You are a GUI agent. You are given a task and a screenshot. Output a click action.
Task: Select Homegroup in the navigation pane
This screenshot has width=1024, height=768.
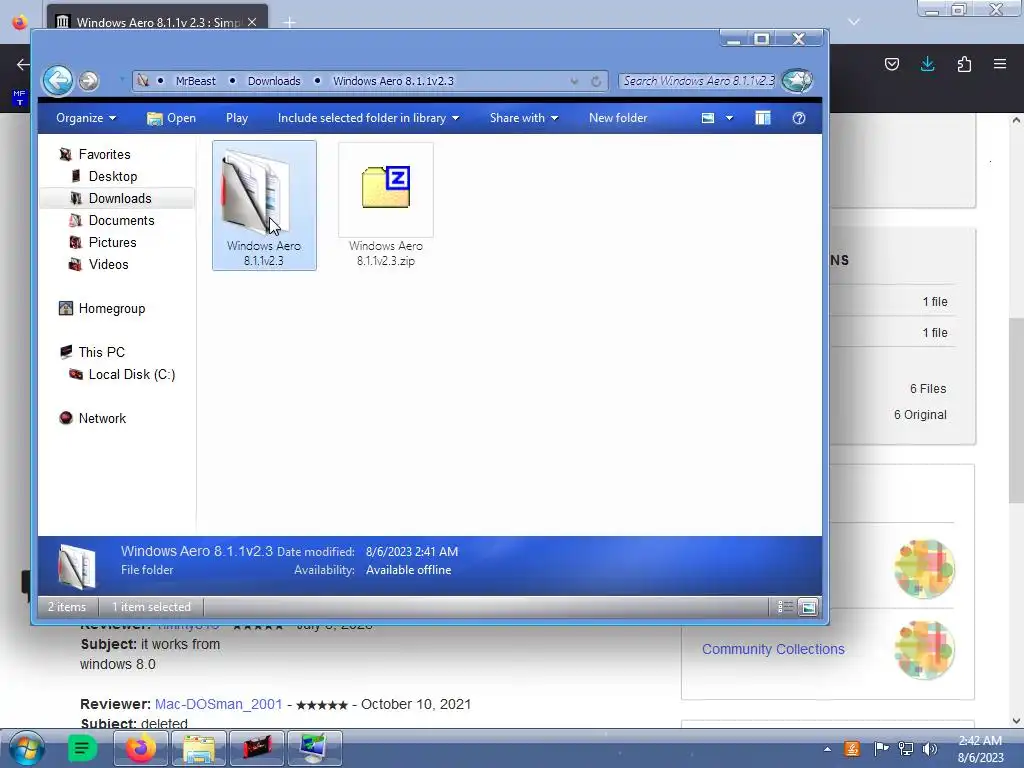point(112,308)
